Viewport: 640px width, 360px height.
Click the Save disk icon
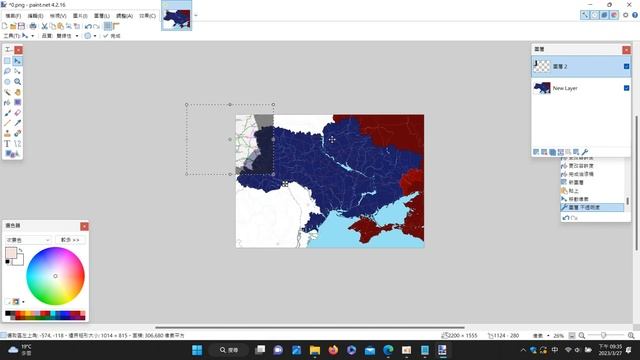point(21,26)
